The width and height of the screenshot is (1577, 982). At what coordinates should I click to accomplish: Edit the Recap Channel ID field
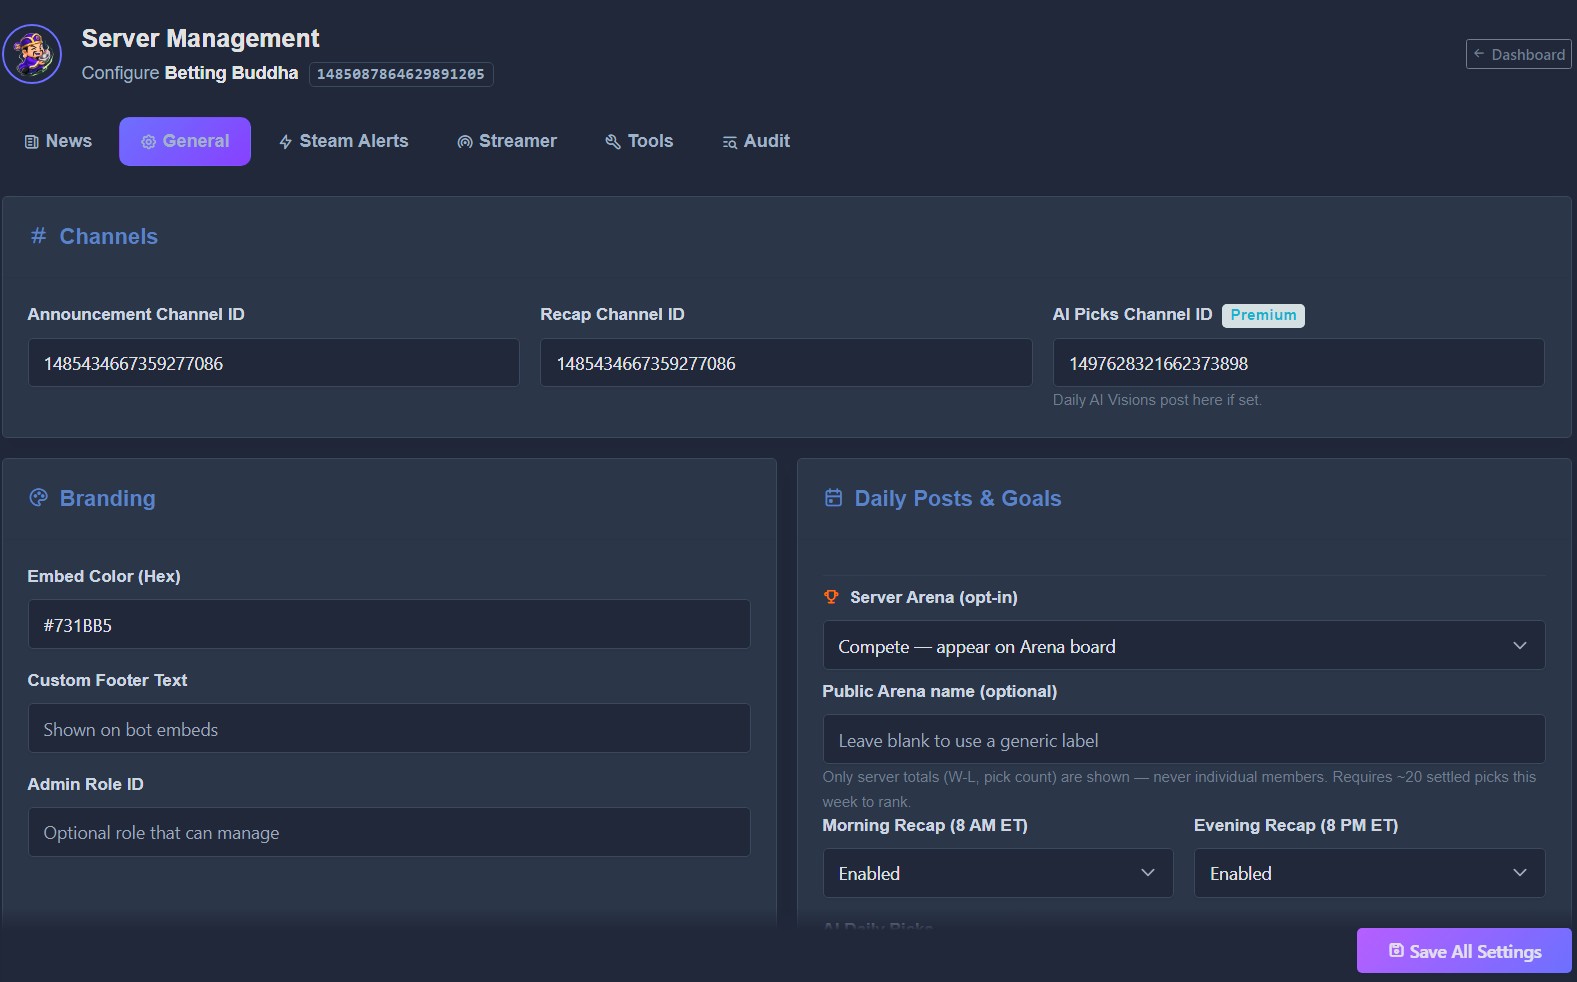(786, 362)
